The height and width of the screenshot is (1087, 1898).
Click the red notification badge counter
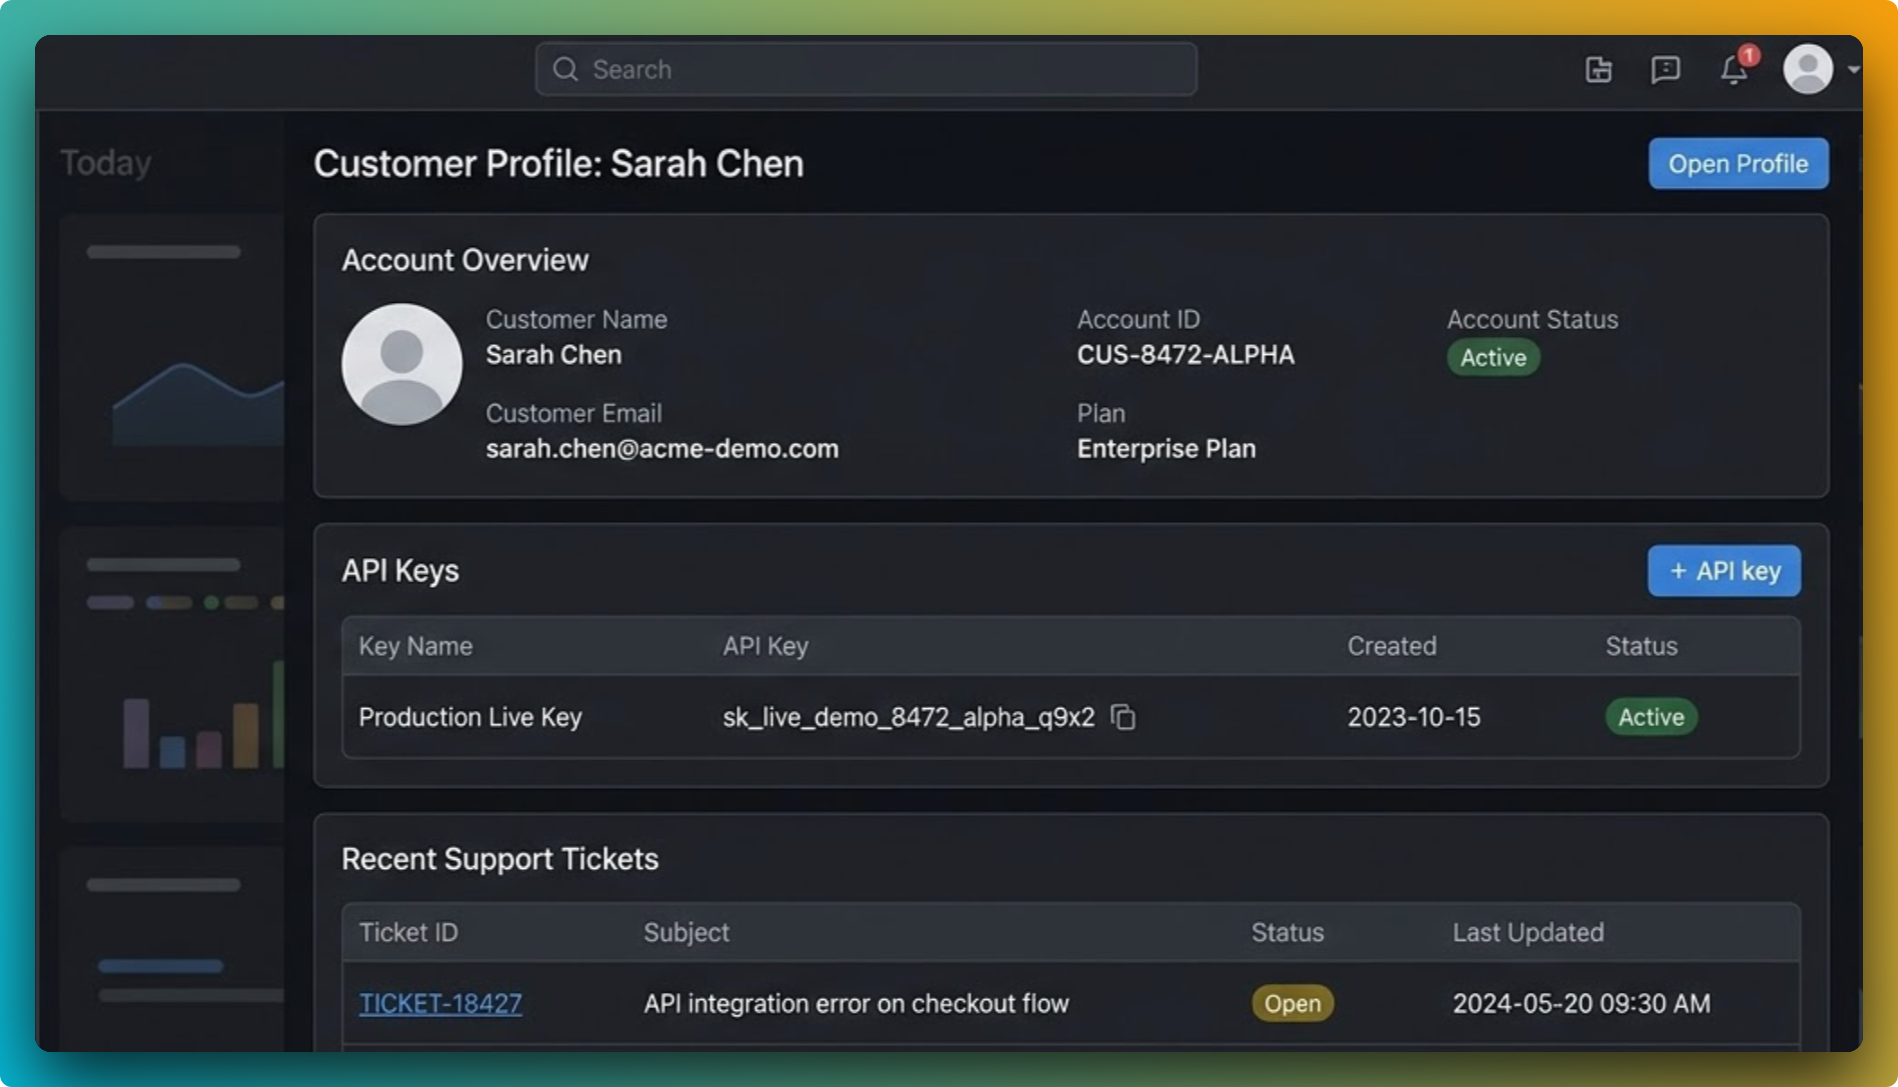click(1749, 56)
